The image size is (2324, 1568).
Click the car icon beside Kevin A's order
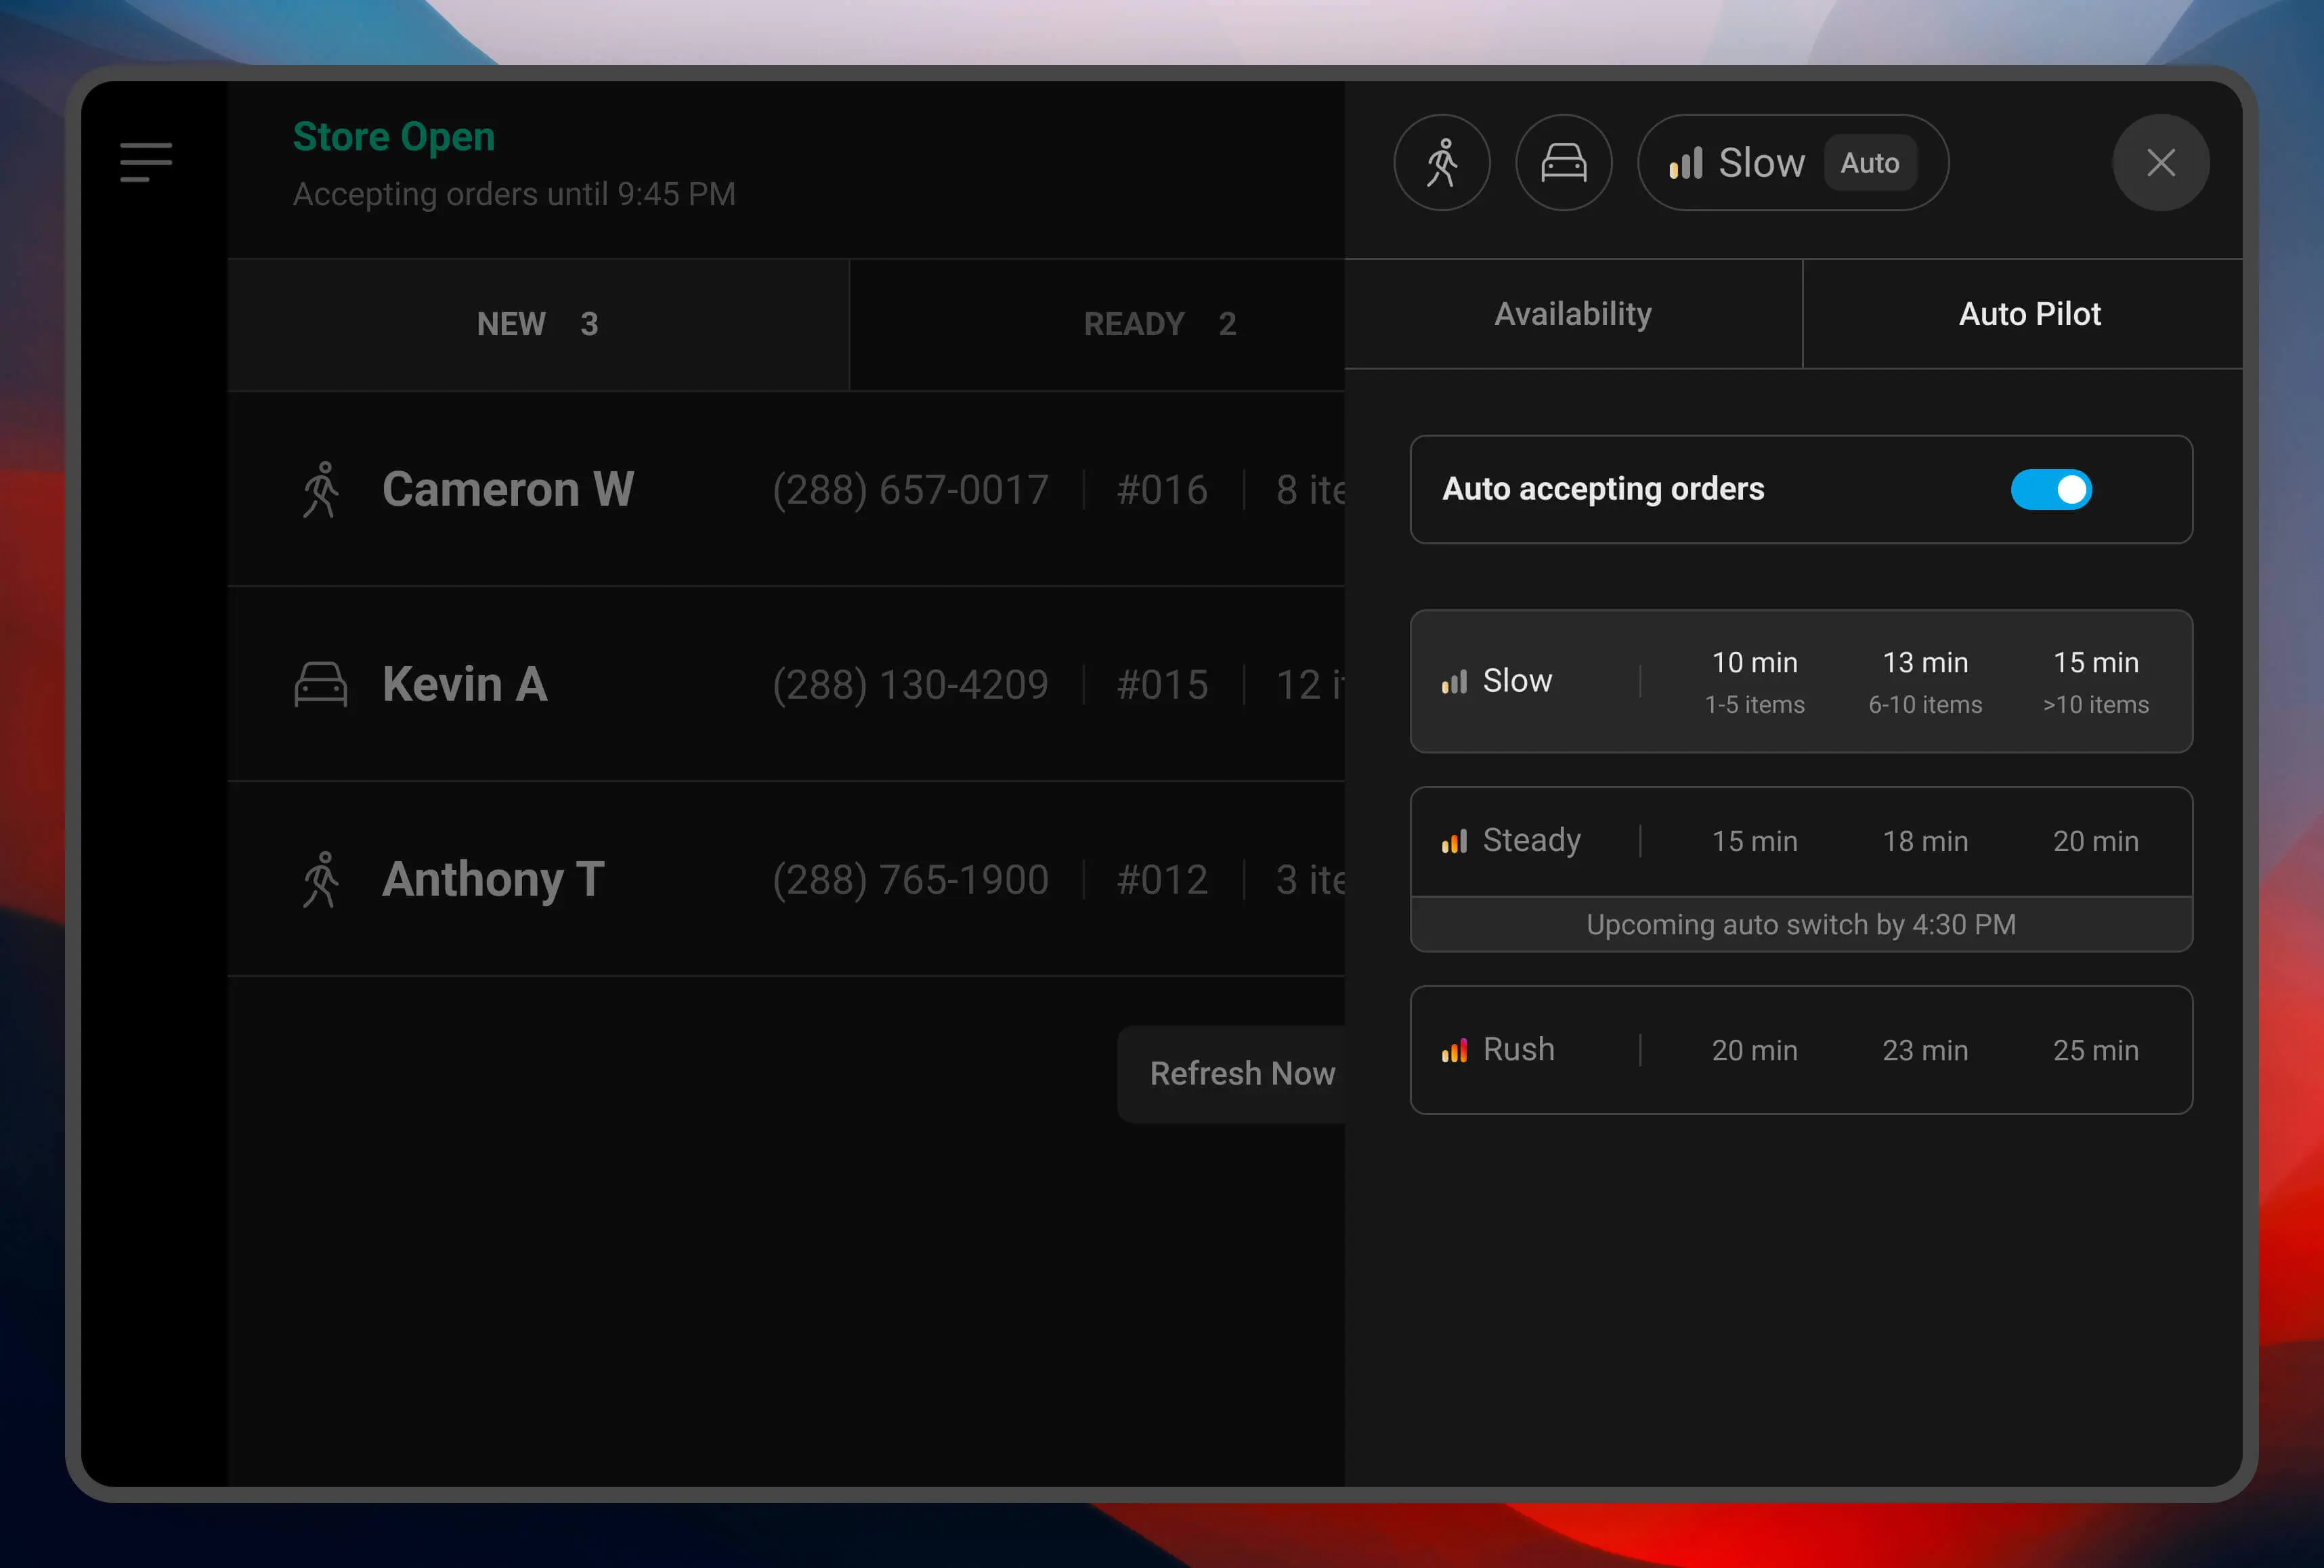pos(322,684)
